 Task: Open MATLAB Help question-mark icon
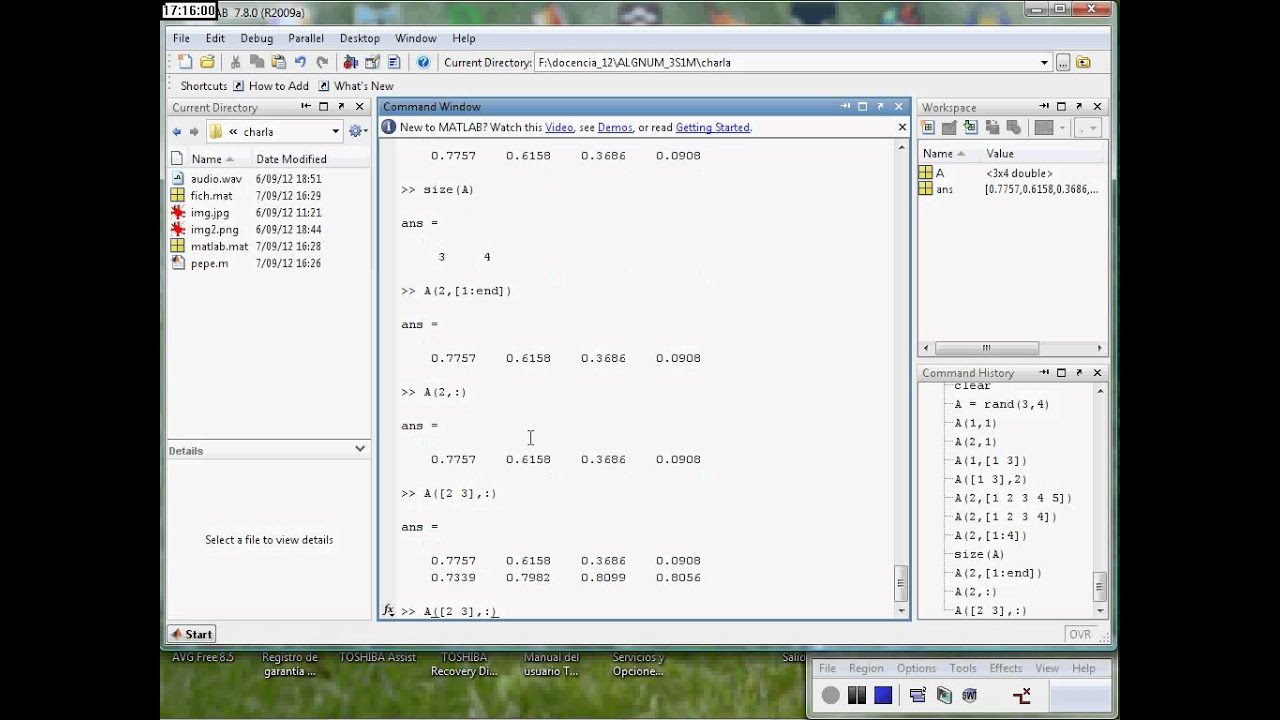(x=423, y=62)
